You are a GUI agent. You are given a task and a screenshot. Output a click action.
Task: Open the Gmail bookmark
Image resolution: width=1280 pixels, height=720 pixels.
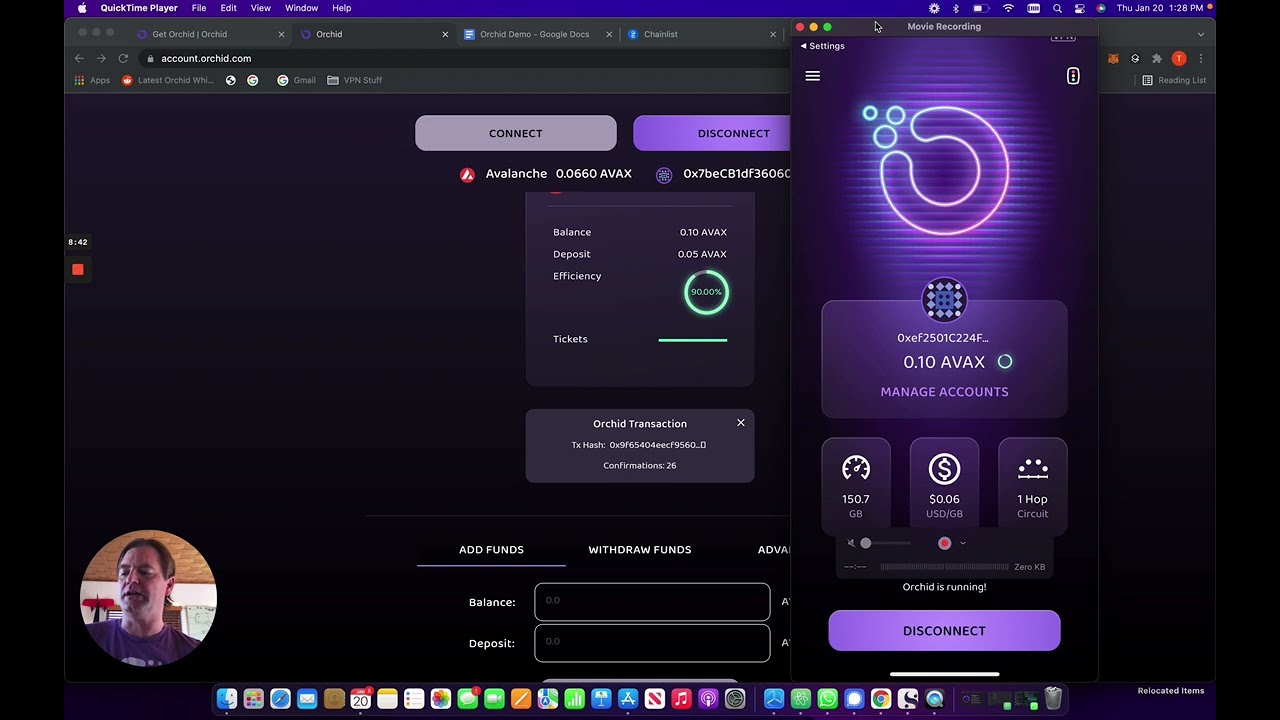point(296,80)
